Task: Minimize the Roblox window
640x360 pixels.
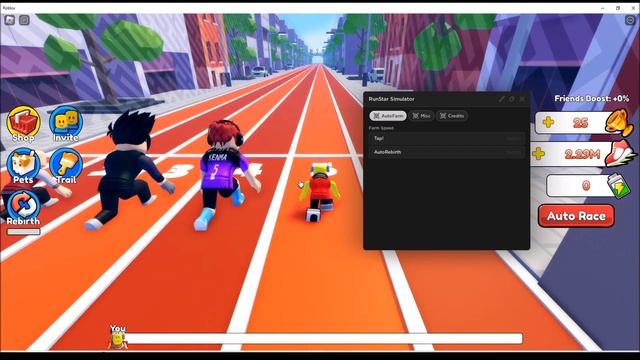Action: pyautogui.click(x=602, y=8)
